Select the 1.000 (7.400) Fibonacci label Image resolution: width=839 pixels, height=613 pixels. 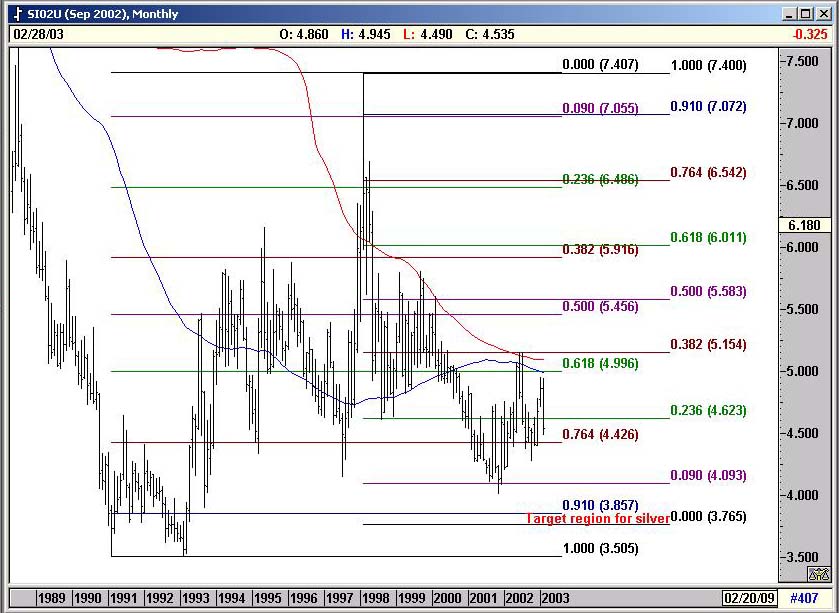pos(708,65)
